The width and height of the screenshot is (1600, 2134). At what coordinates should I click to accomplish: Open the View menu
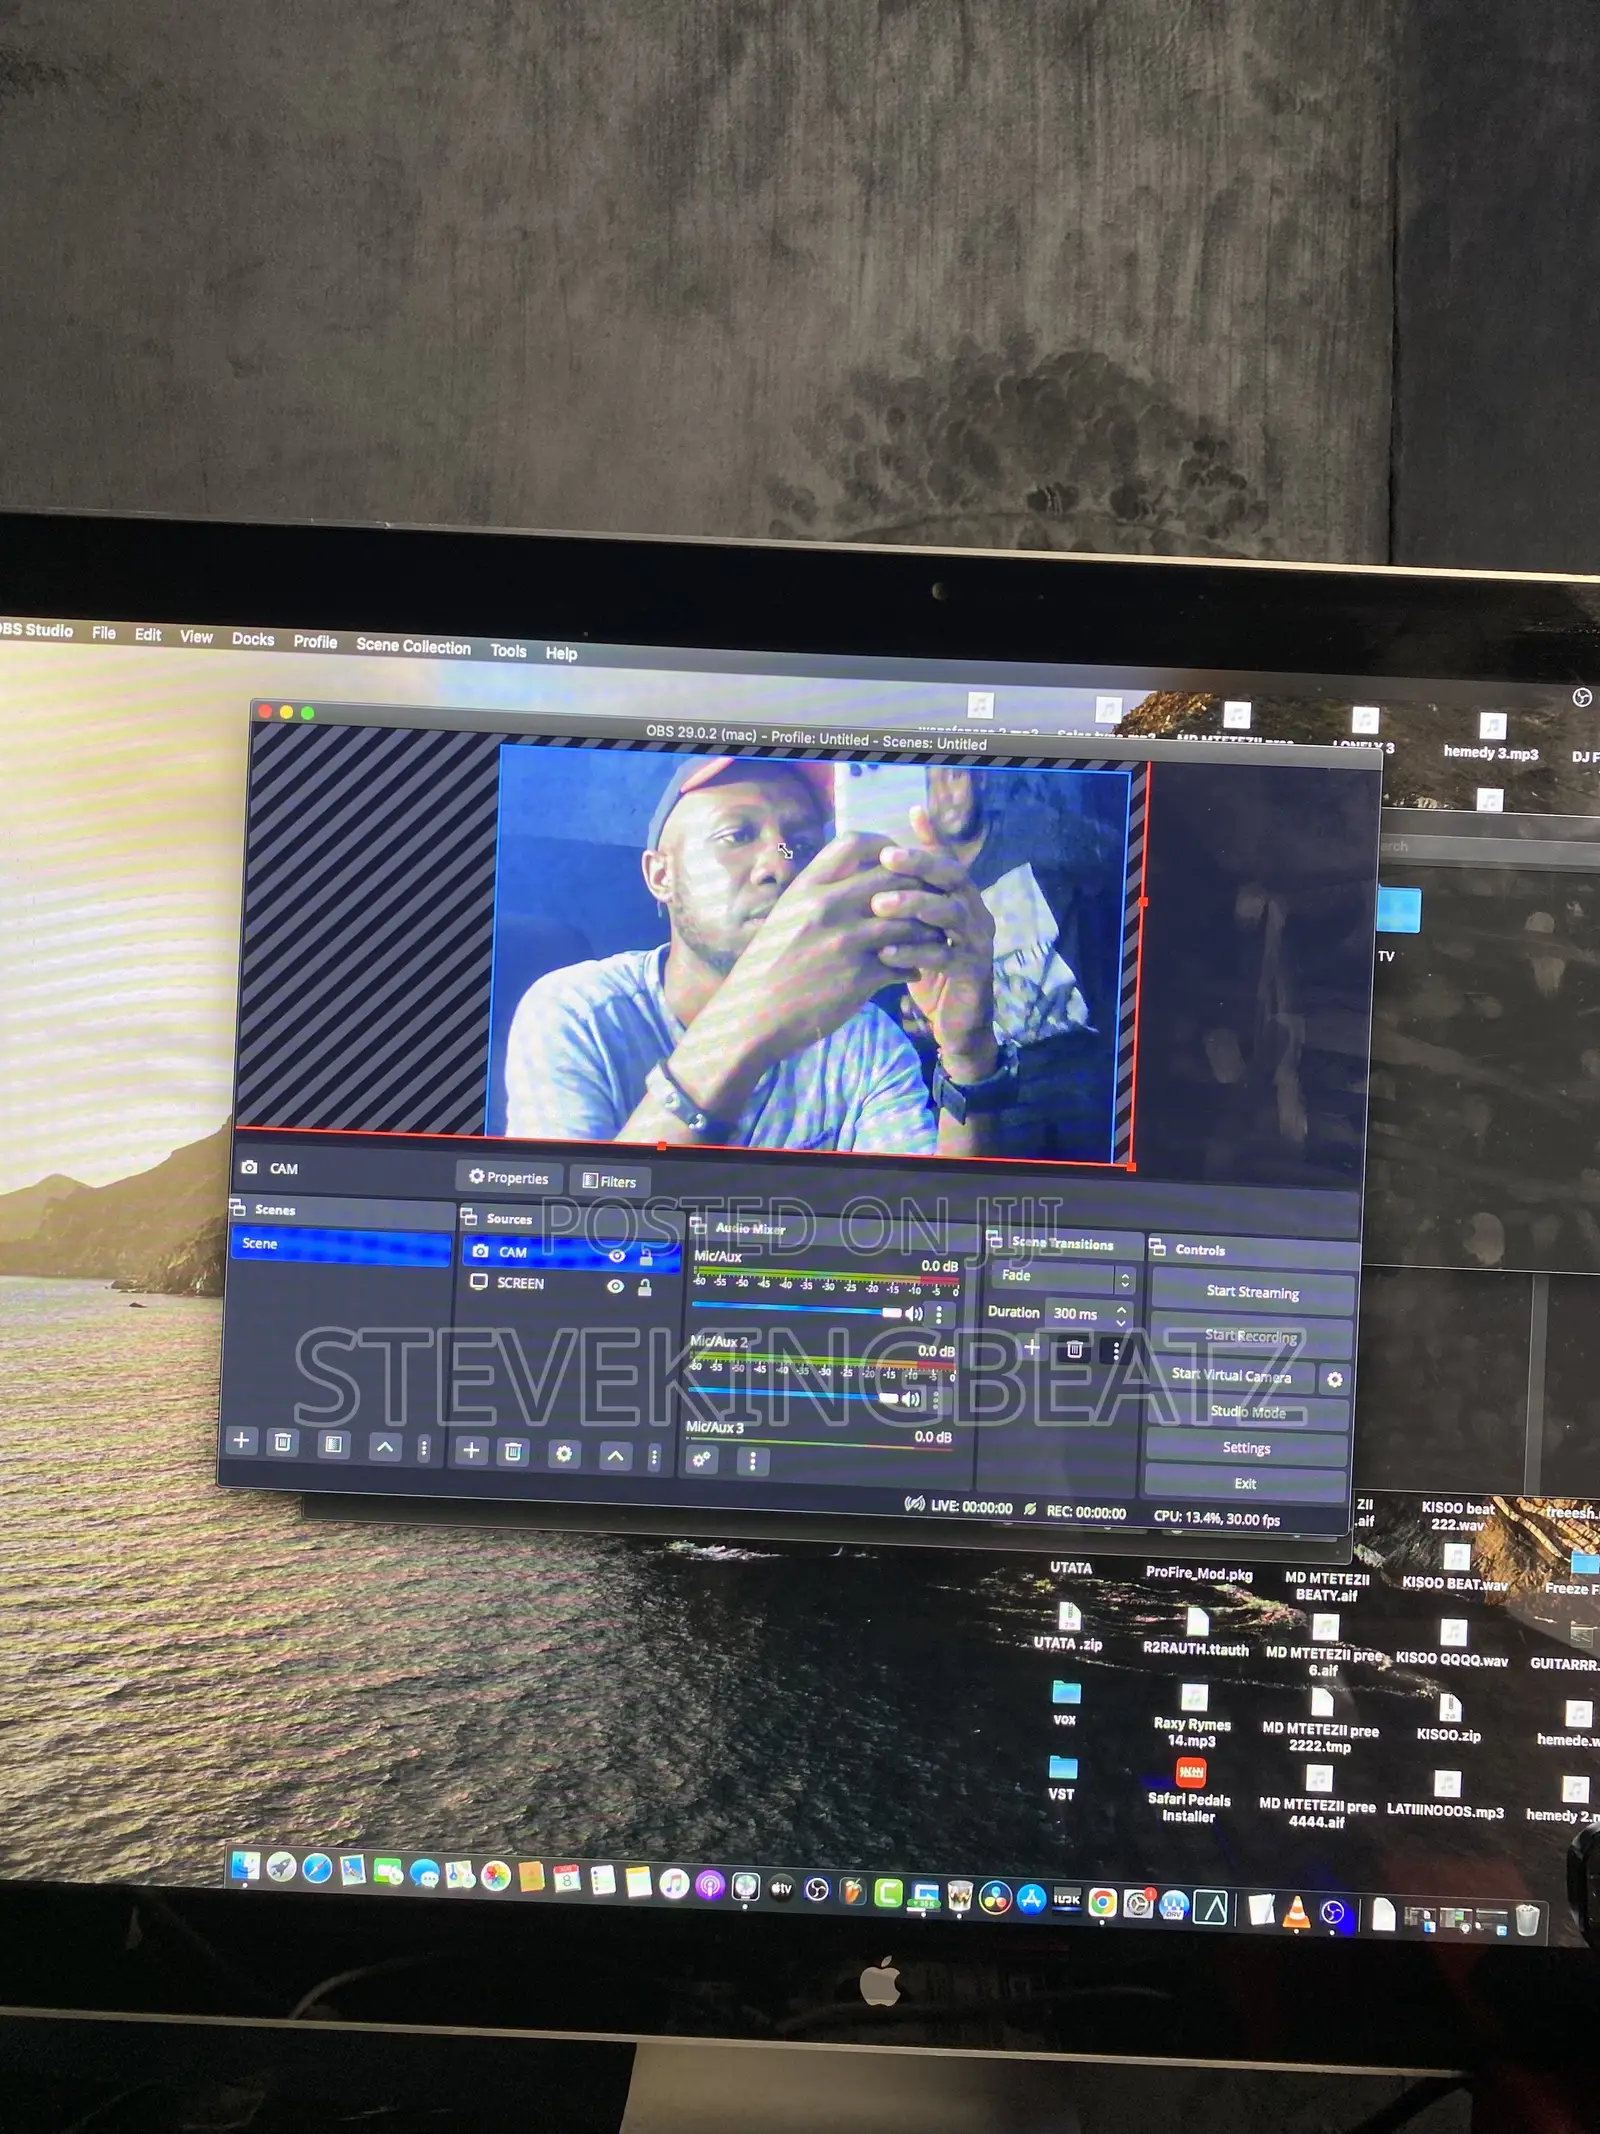[x=196, y=637]
